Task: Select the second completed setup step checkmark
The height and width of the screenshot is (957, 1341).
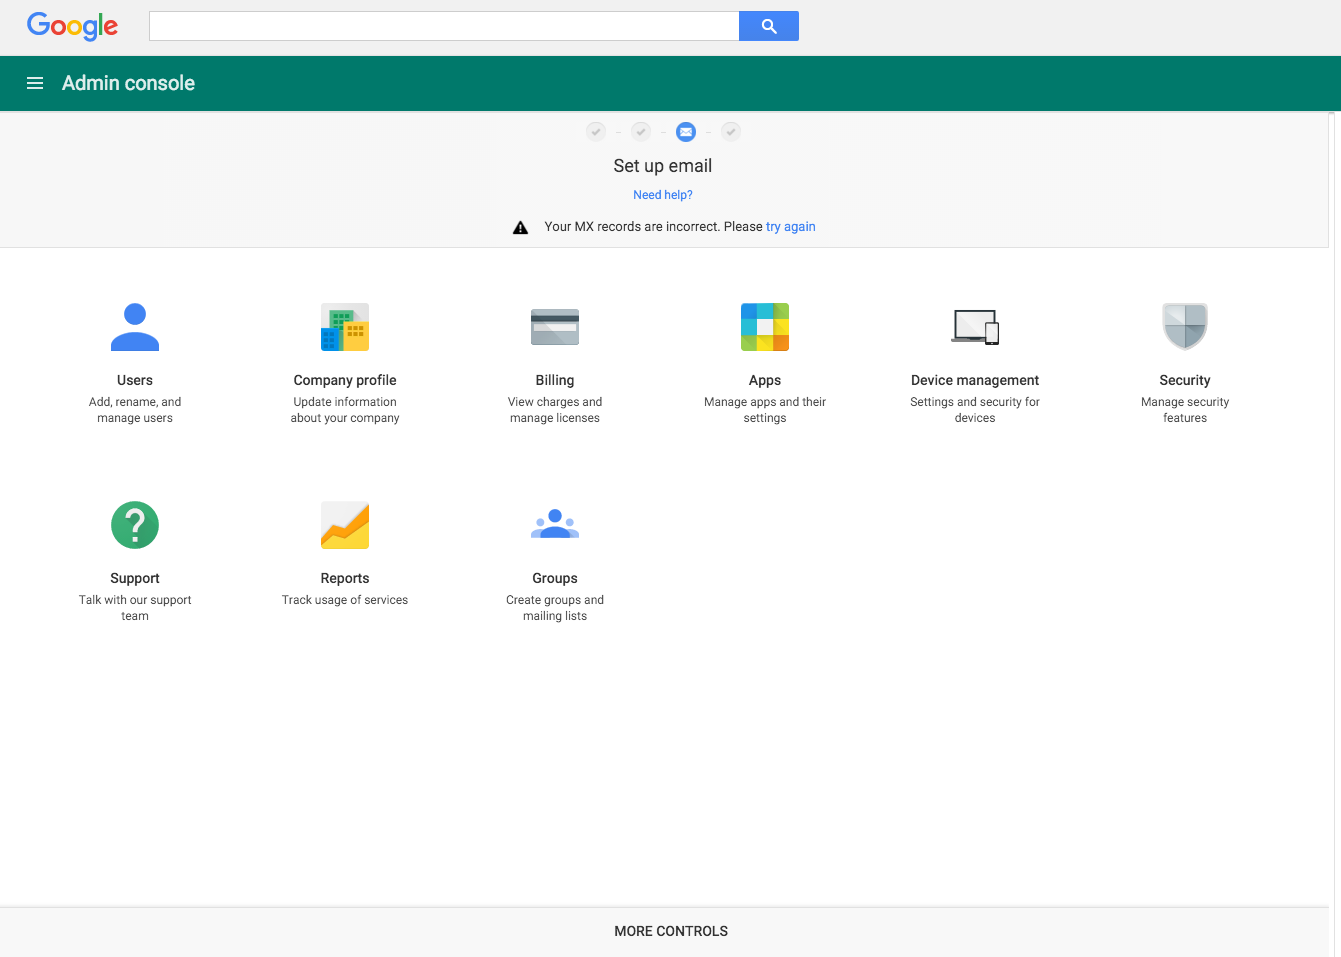Action: pyautogui.click(x=641, y=131)
